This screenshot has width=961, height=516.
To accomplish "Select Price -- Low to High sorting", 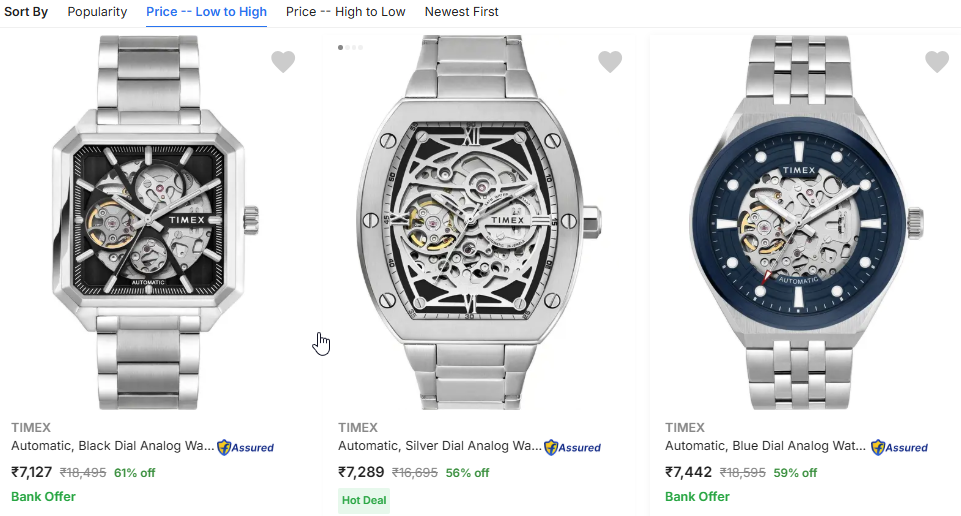I will point(206,12).
